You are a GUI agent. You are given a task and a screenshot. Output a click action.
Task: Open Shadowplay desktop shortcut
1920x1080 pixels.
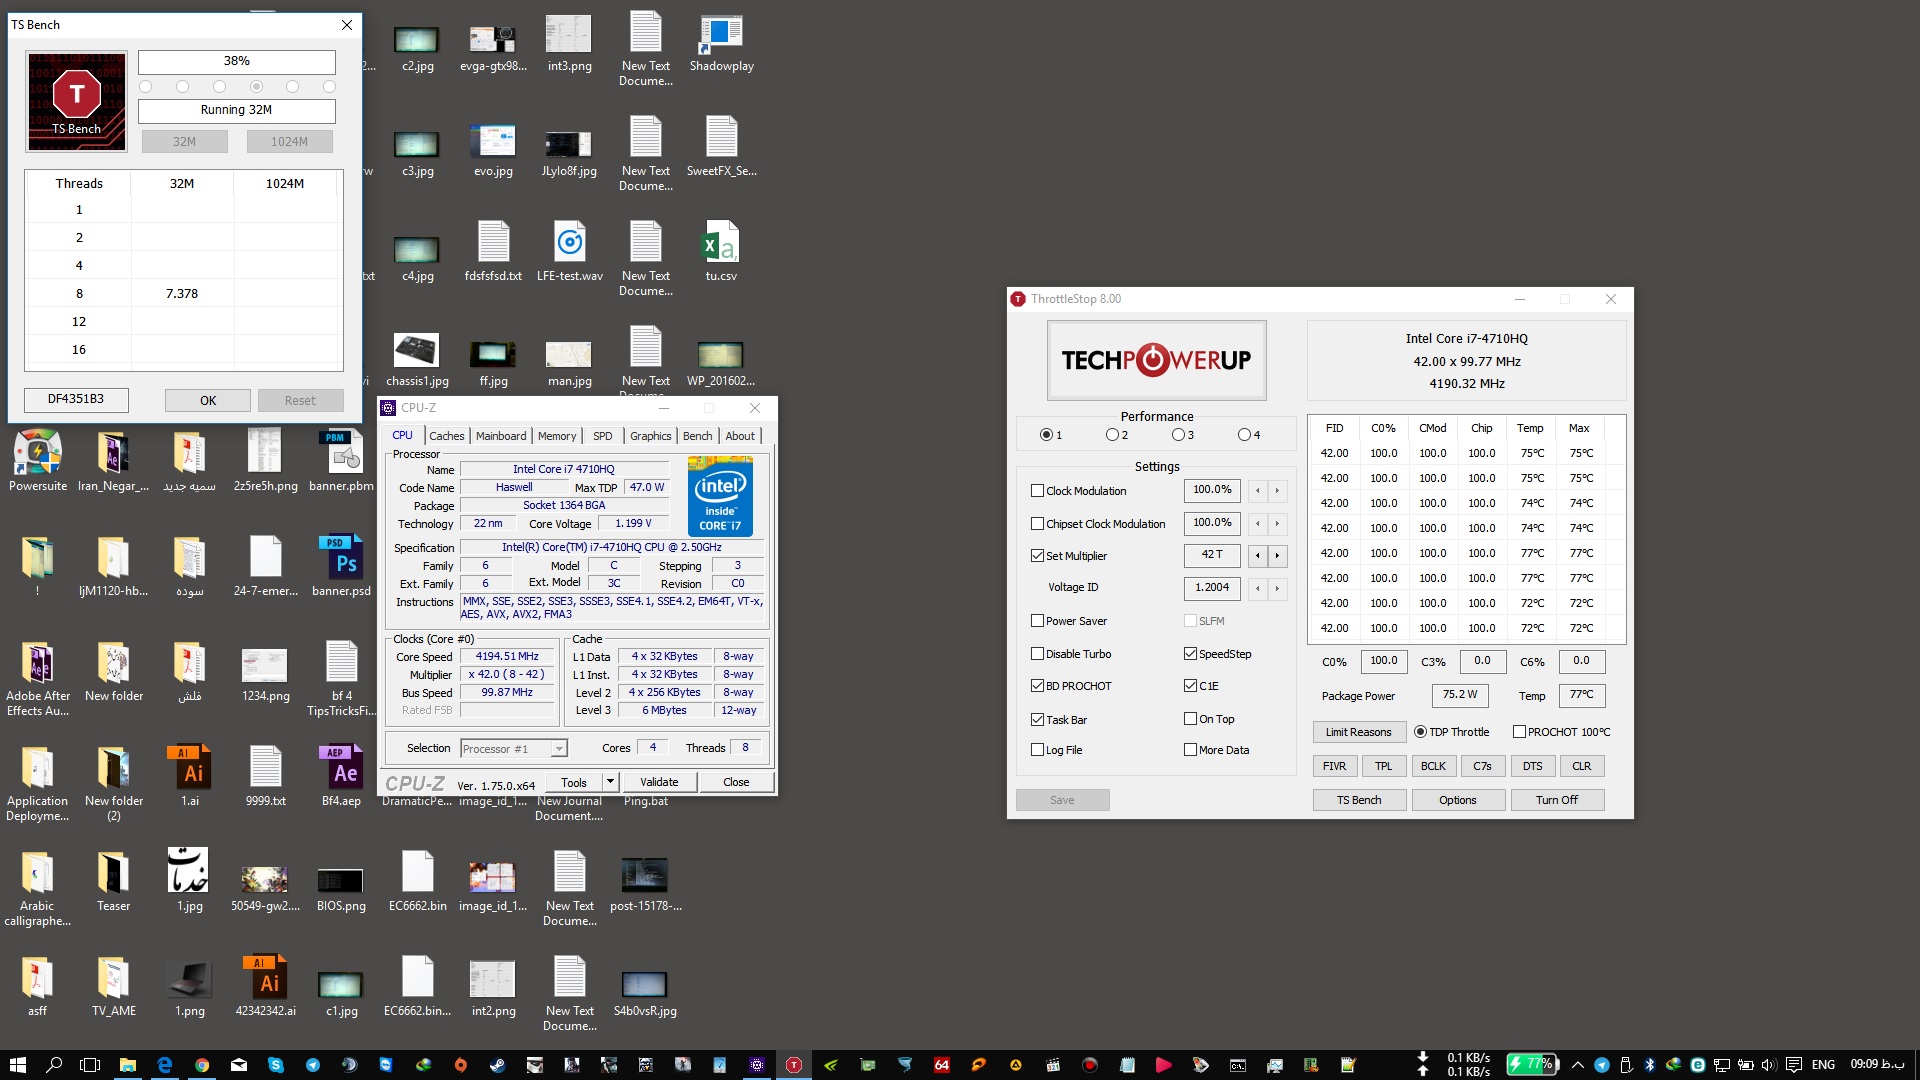click(x=721, y=43)
